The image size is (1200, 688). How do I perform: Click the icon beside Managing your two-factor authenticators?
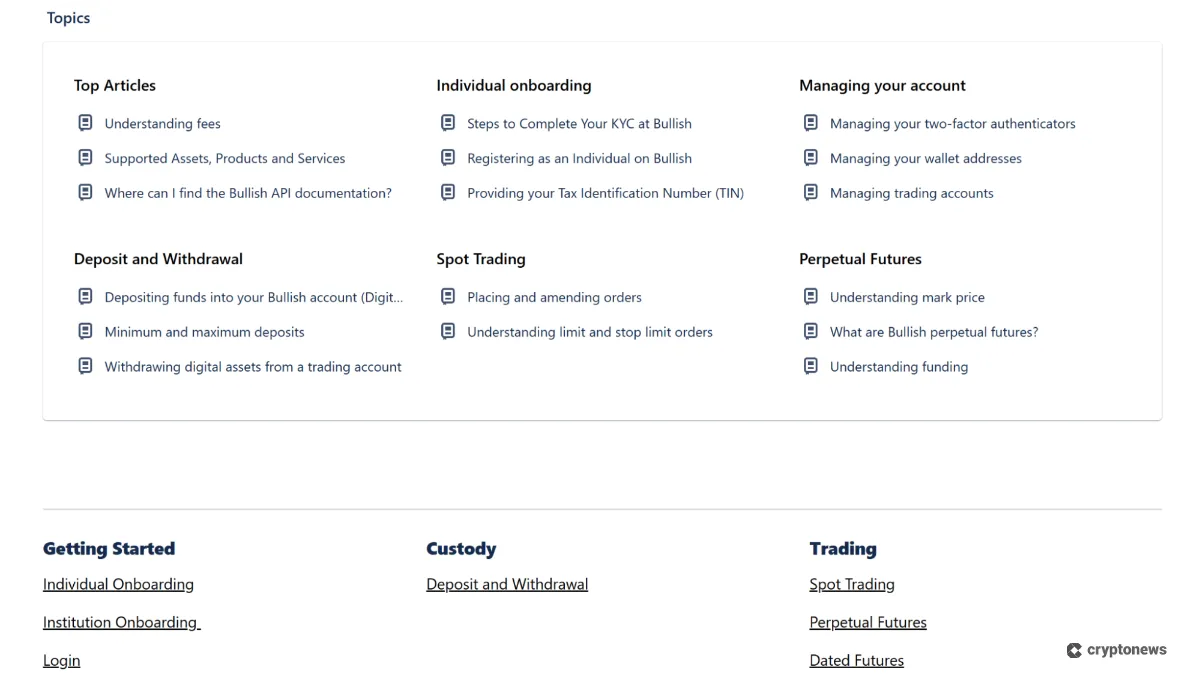pos(811,123)
